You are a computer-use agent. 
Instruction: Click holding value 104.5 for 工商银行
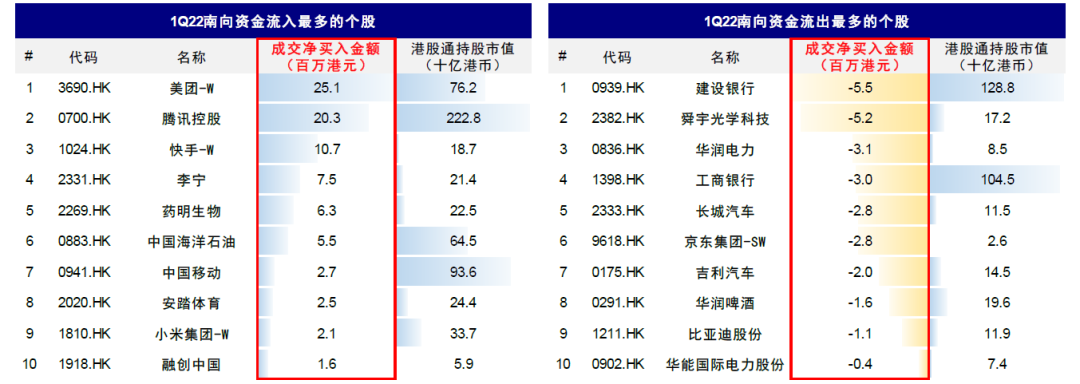(x=997, y=180)
